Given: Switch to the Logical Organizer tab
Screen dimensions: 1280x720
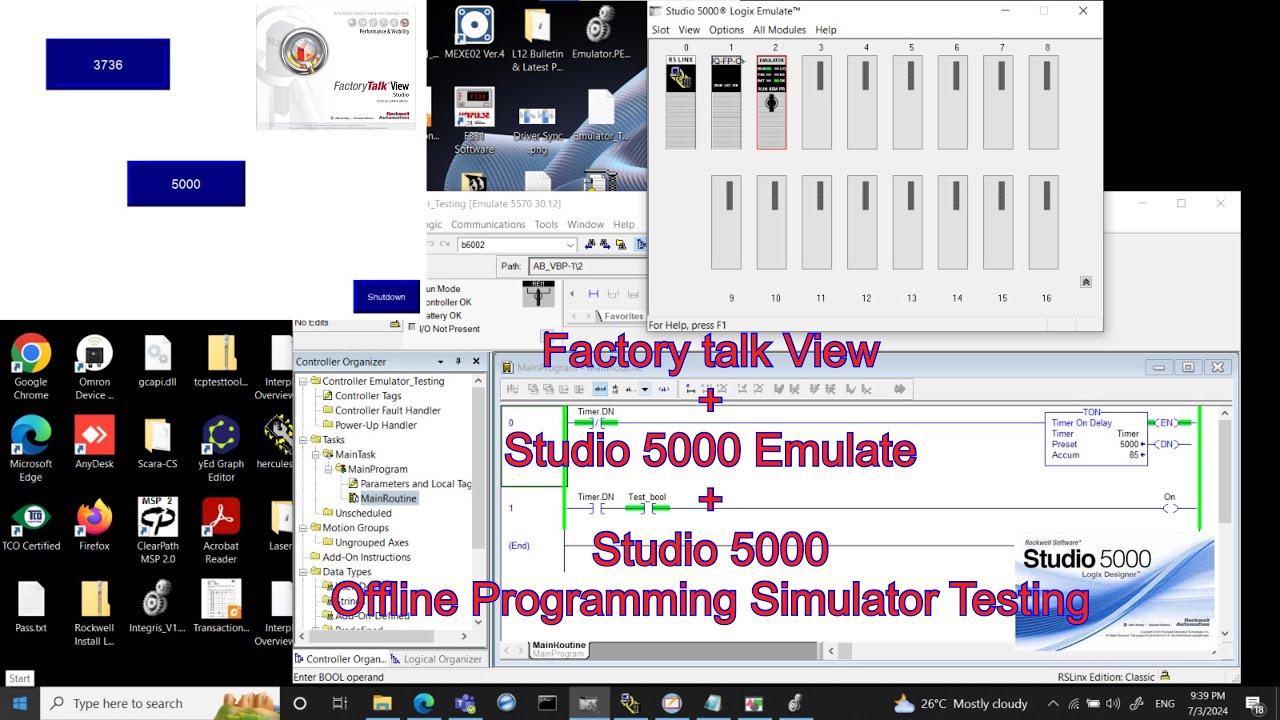Looking at the screenshot, I should pyautogui.click(x=436, y=659).
